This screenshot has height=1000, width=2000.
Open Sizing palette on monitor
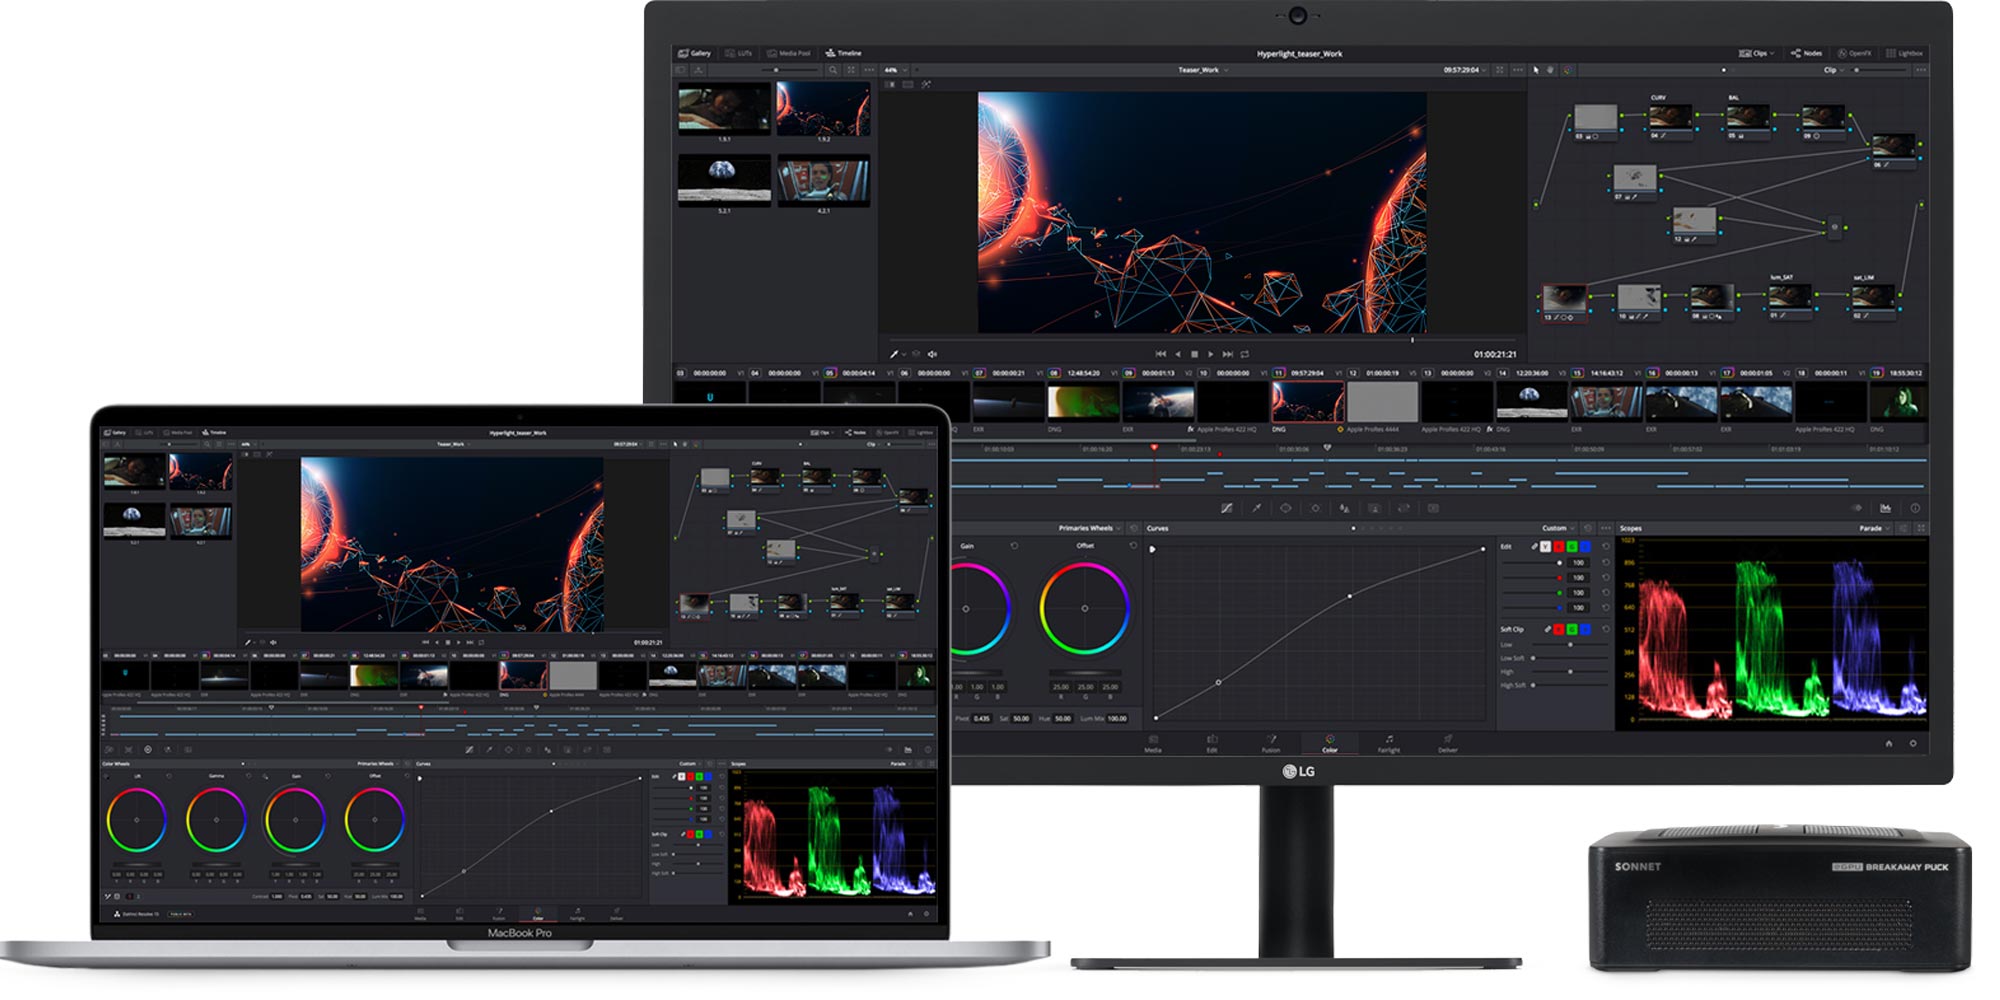[1404, 508]
